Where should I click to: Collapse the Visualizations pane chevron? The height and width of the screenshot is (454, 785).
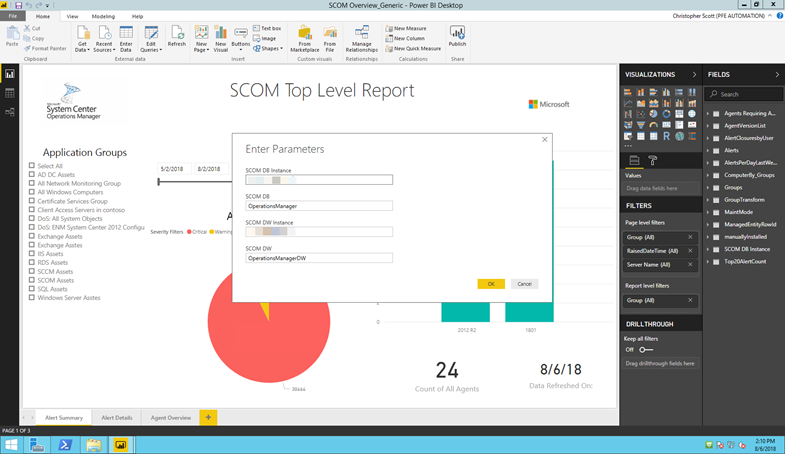coord(694,74)
